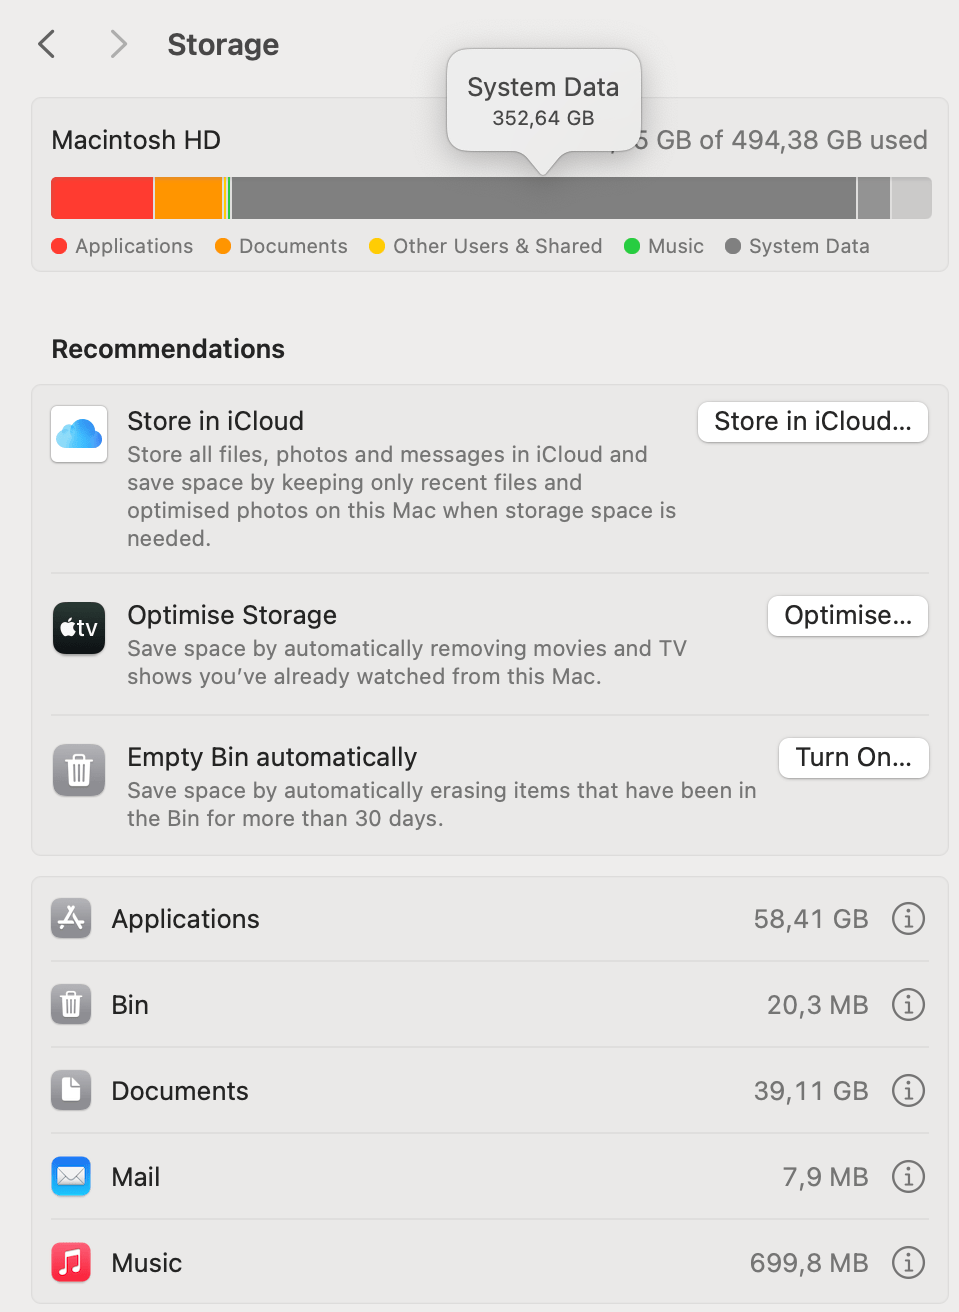Navigate back using the left chevron
The width and height of the screenshot is (959, 1312).
coord(46,44)
